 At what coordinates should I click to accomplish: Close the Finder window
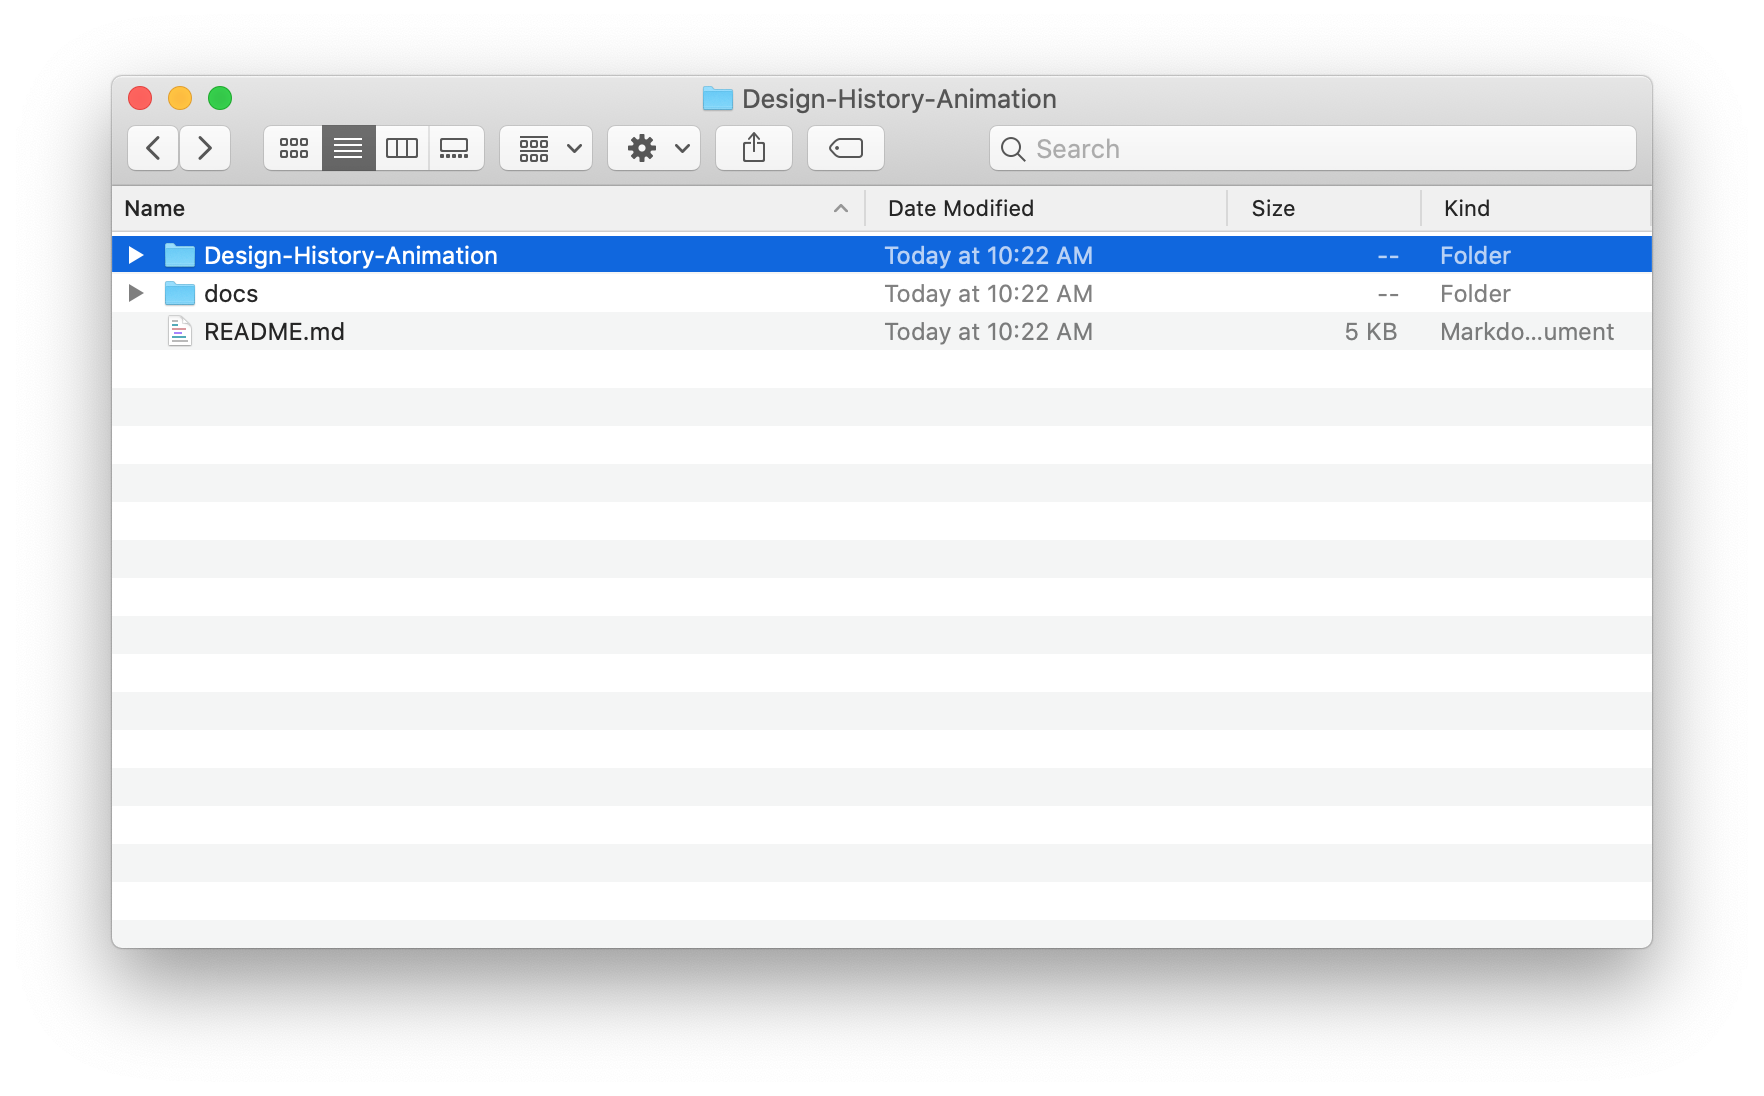[x=140, y=98]
